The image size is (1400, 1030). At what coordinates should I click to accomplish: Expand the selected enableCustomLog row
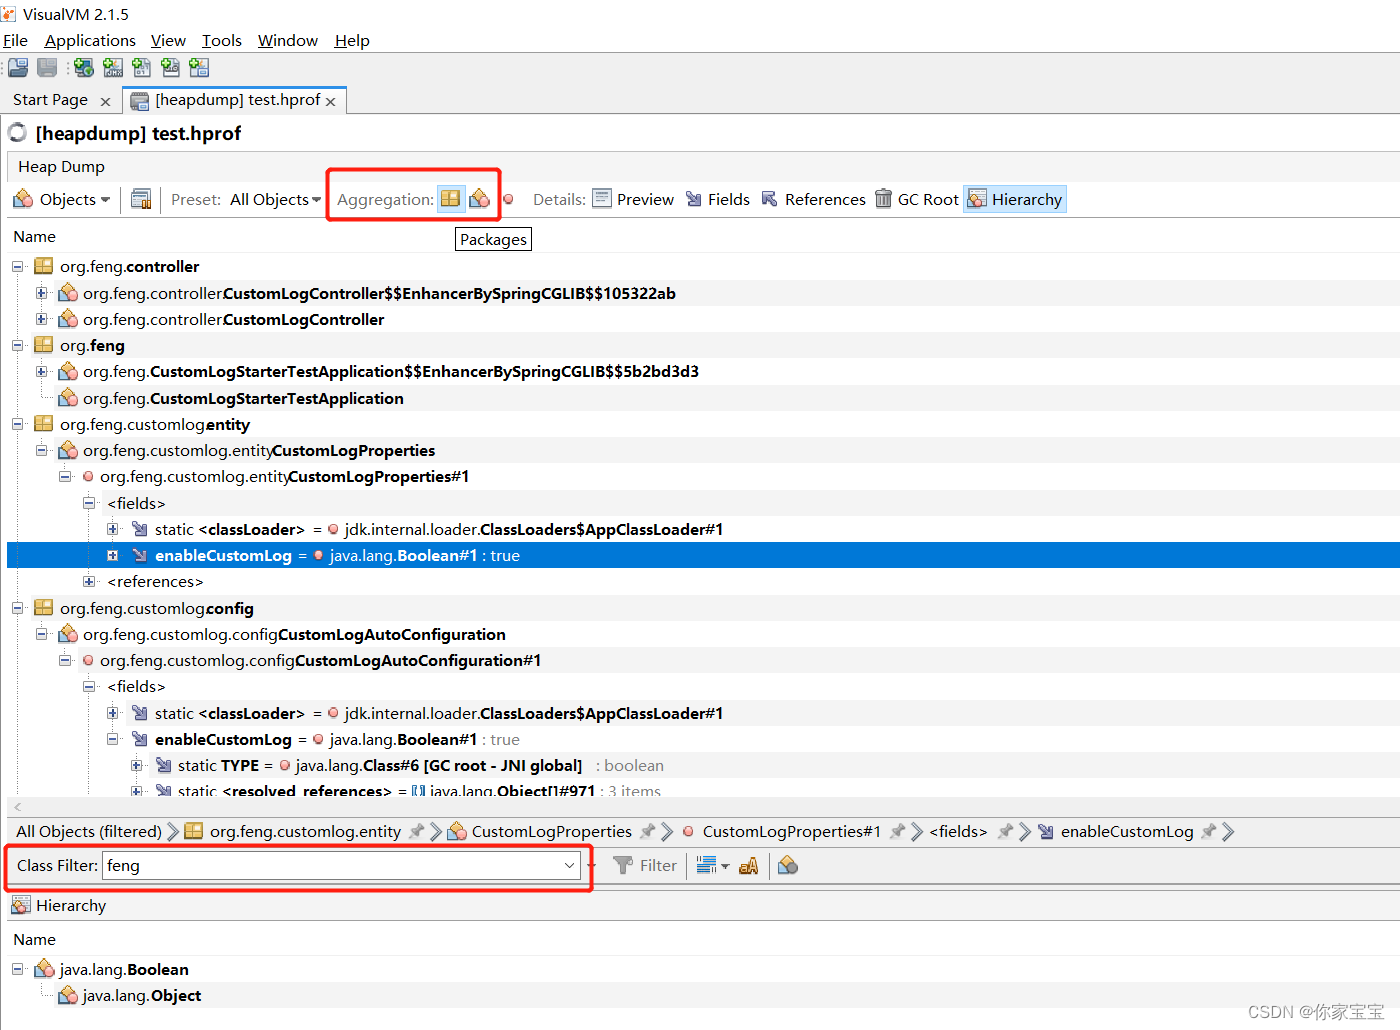[x=112, y=555]
